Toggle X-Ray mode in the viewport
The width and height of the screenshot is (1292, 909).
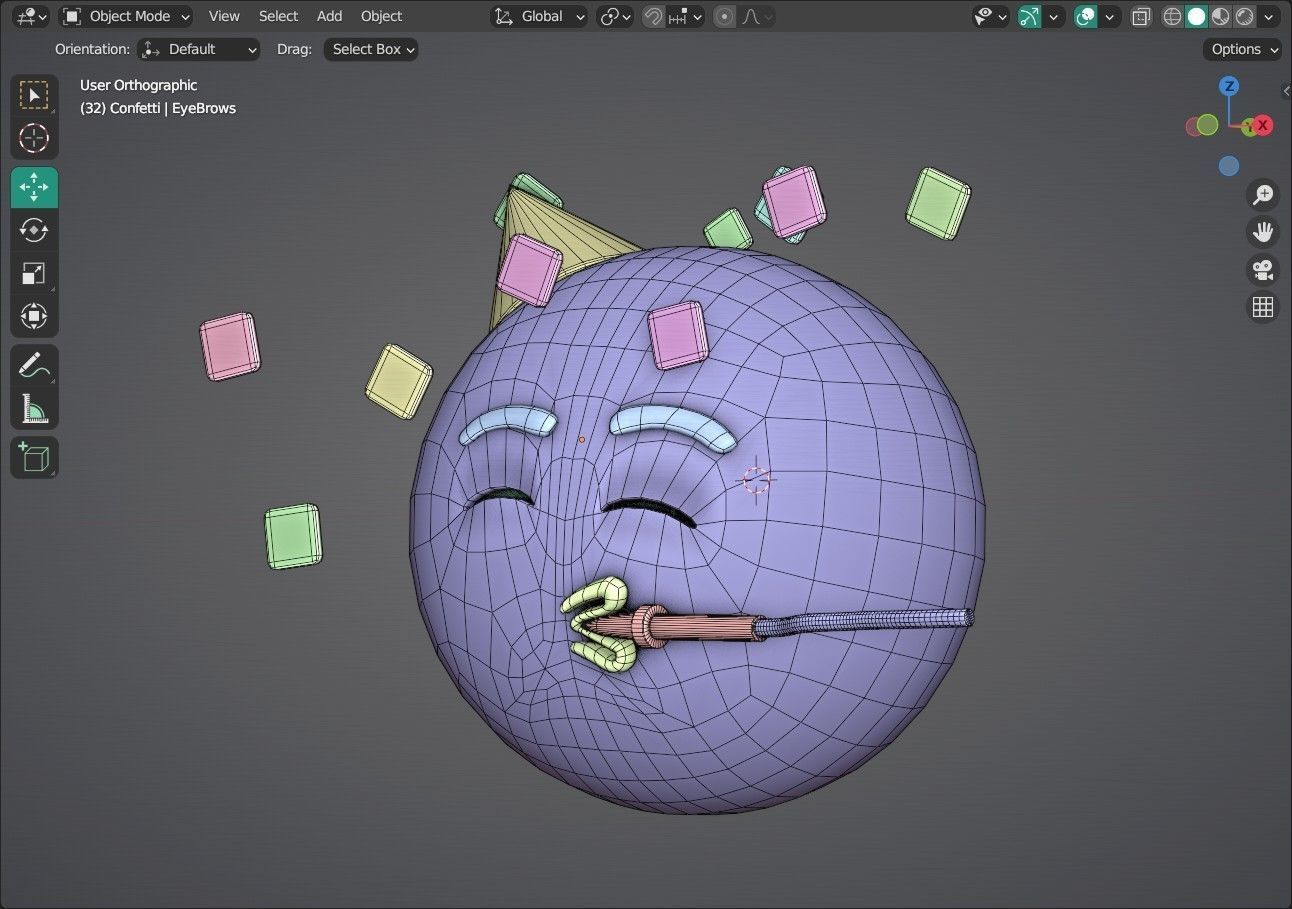click(1141, 16)
